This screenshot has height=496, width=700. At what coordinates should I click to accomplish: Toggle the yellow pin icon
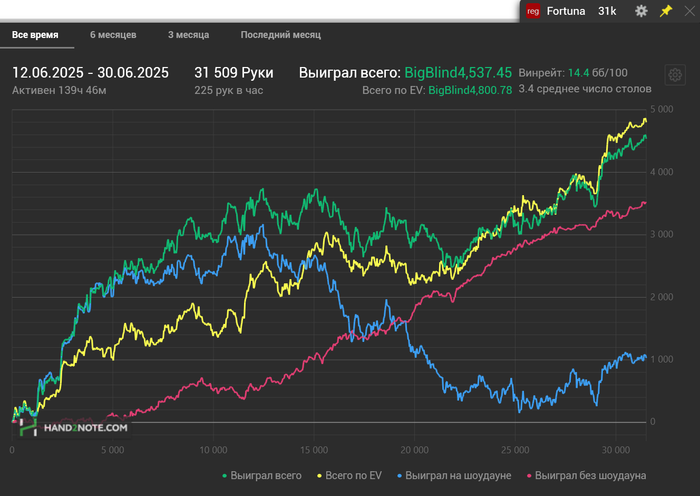click(666, 11)
